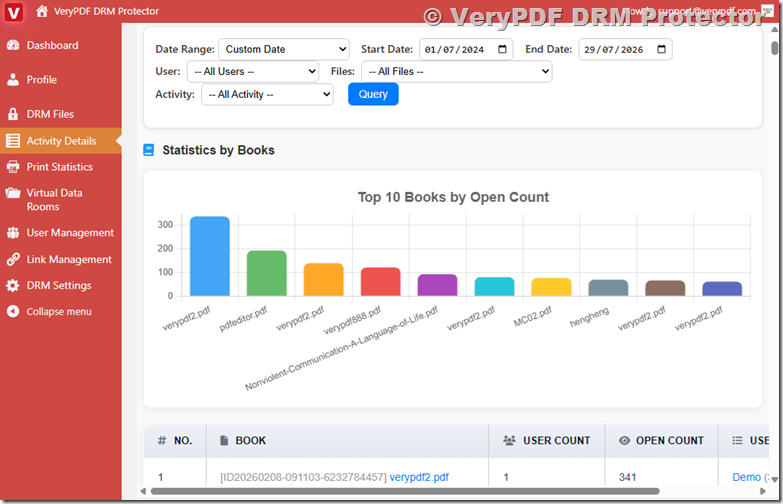Click the Collapse menu arrow icon
783x504 pixels.
click(x=13, y=311)
